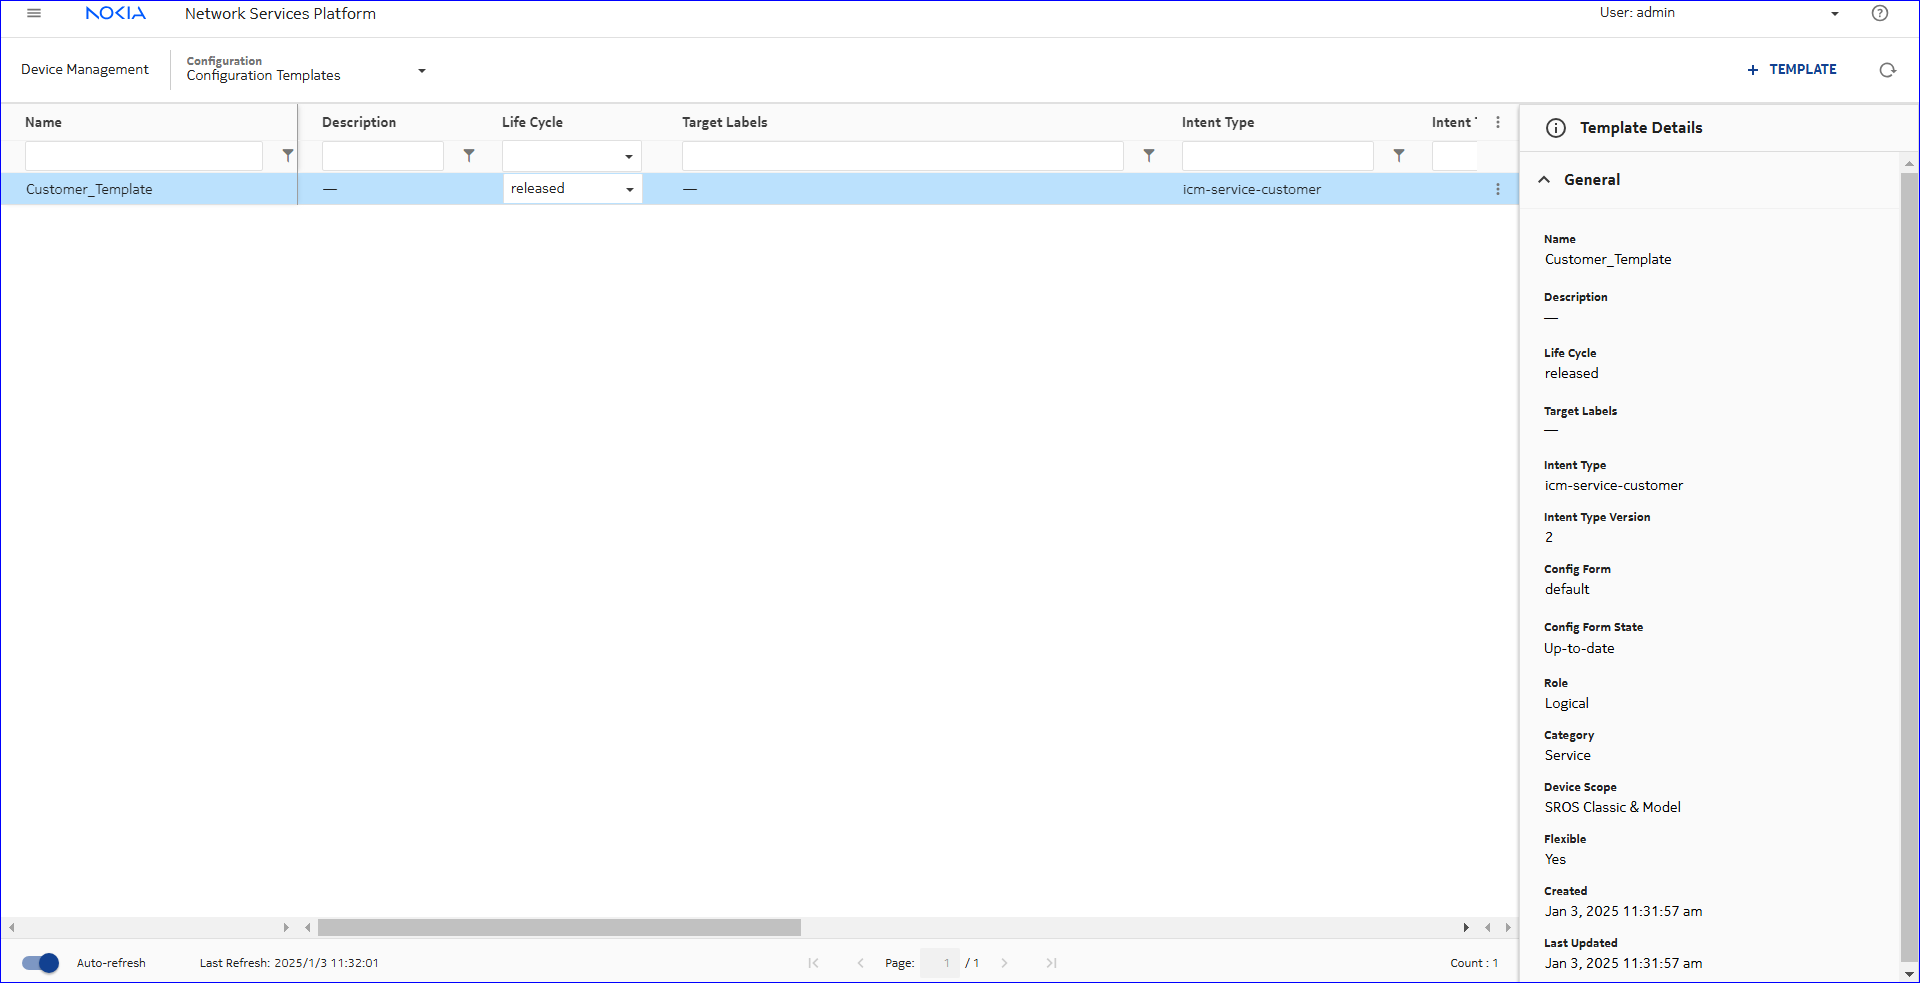Click the Description column filter icon
1920x983 pixels.
[469, 156]
